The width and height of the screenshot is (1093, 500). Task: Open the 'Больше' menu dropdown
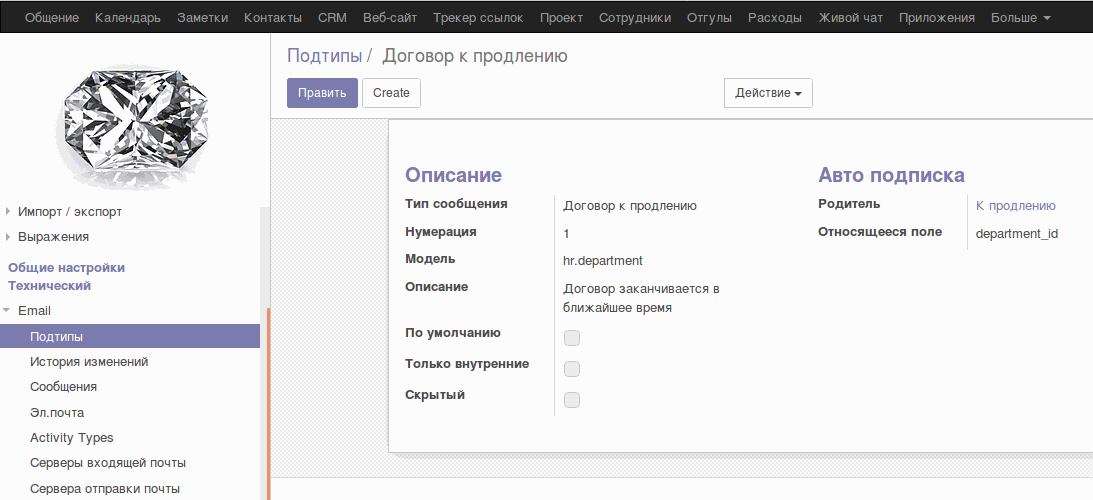pyautogui.click(x=1020, y=18)
